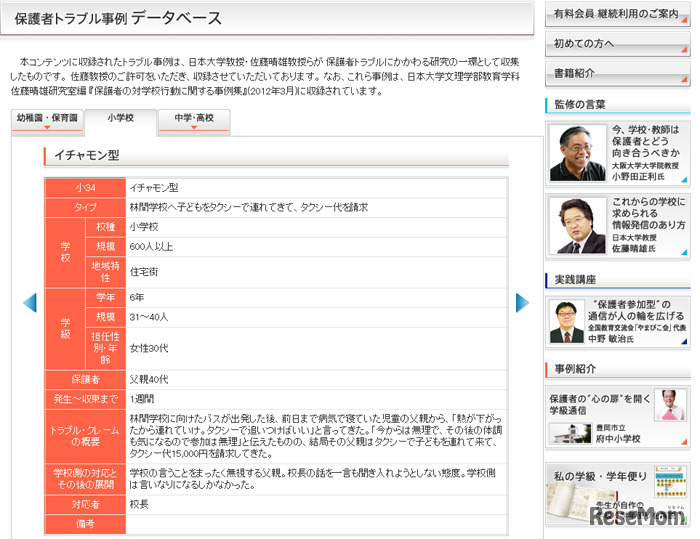This screenshot has width=700, height=539.
Task: Open 有料会員 継続利用のご案内 button
Action: coord(616,16)
